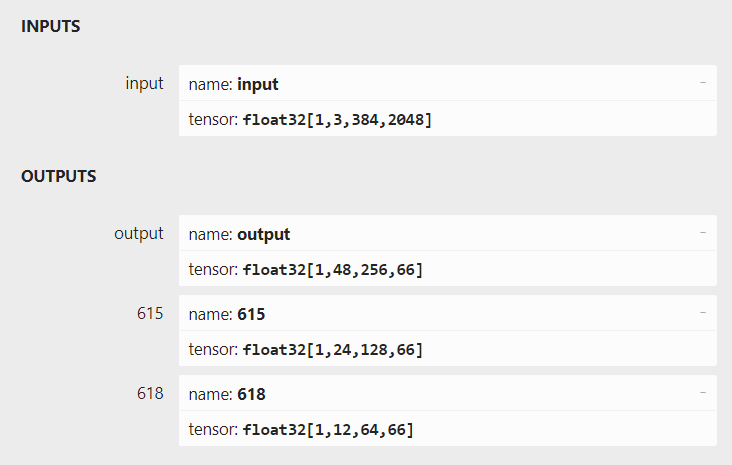
Task: Click the 'tensor:' label in the 618 entry
Action: tap(213, 430)
